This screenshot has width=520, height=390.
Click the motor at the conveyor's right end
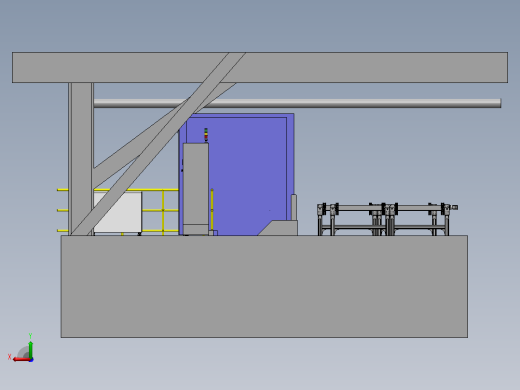pos(454,207)
